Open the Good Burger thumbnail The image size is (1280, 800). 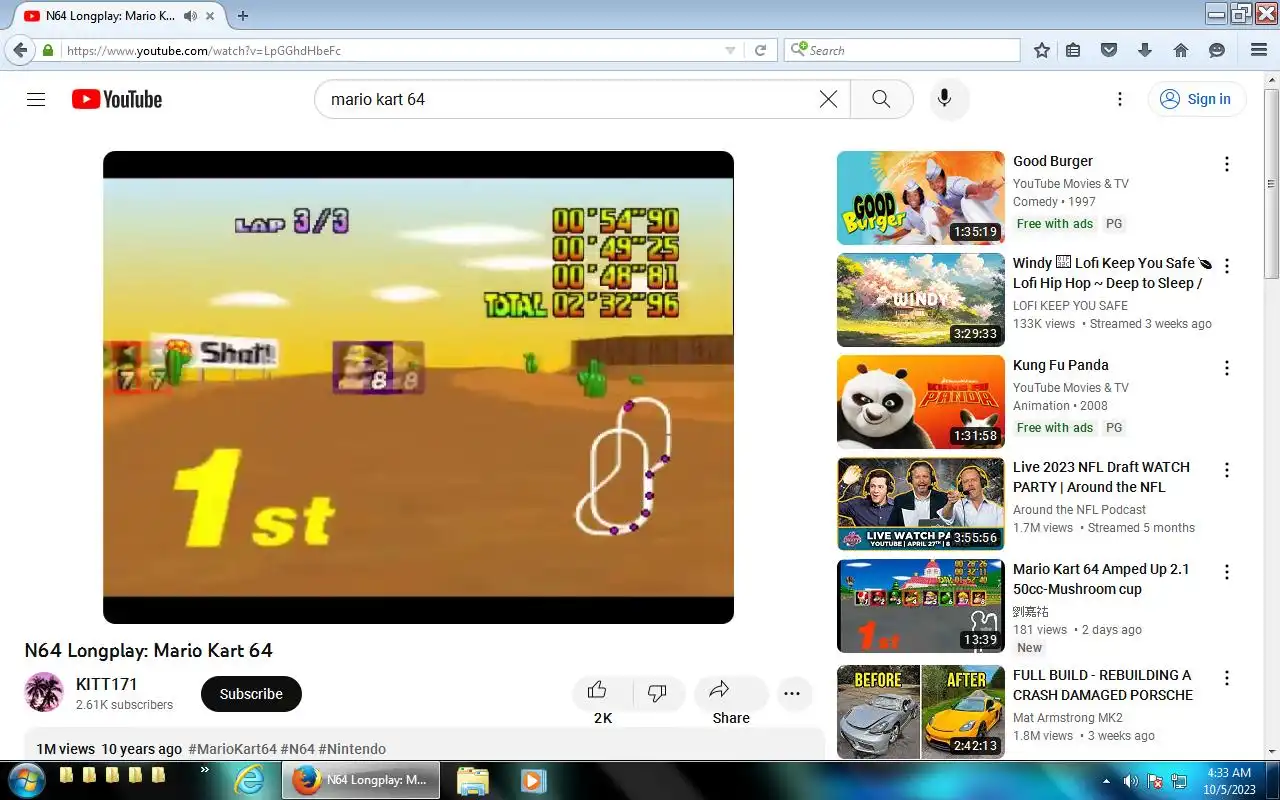920,198
